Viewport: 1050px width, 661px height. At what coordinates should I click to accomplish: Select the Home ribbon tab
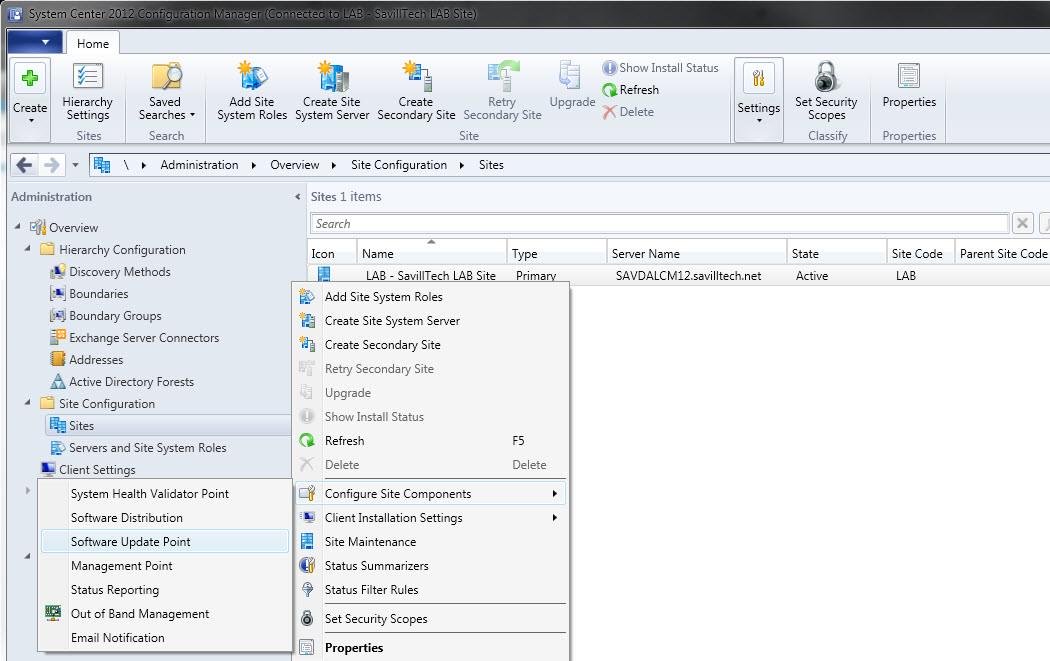[x=92, y=44]
